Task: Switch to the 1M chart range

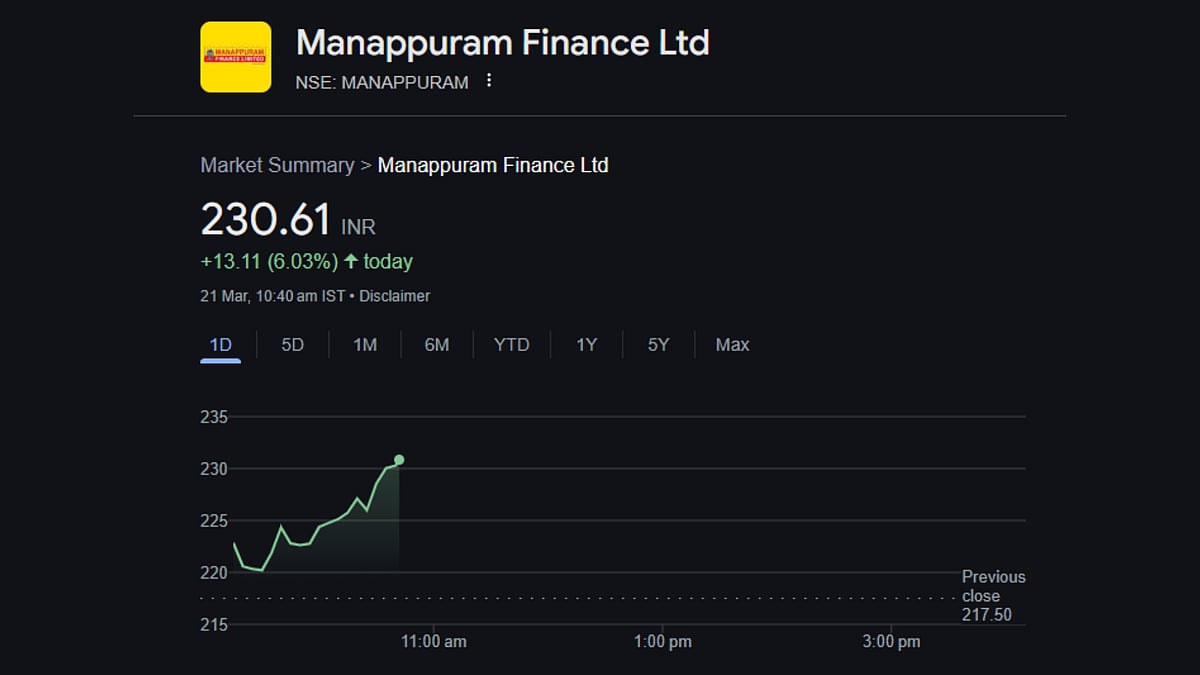Action: (365, 345)
